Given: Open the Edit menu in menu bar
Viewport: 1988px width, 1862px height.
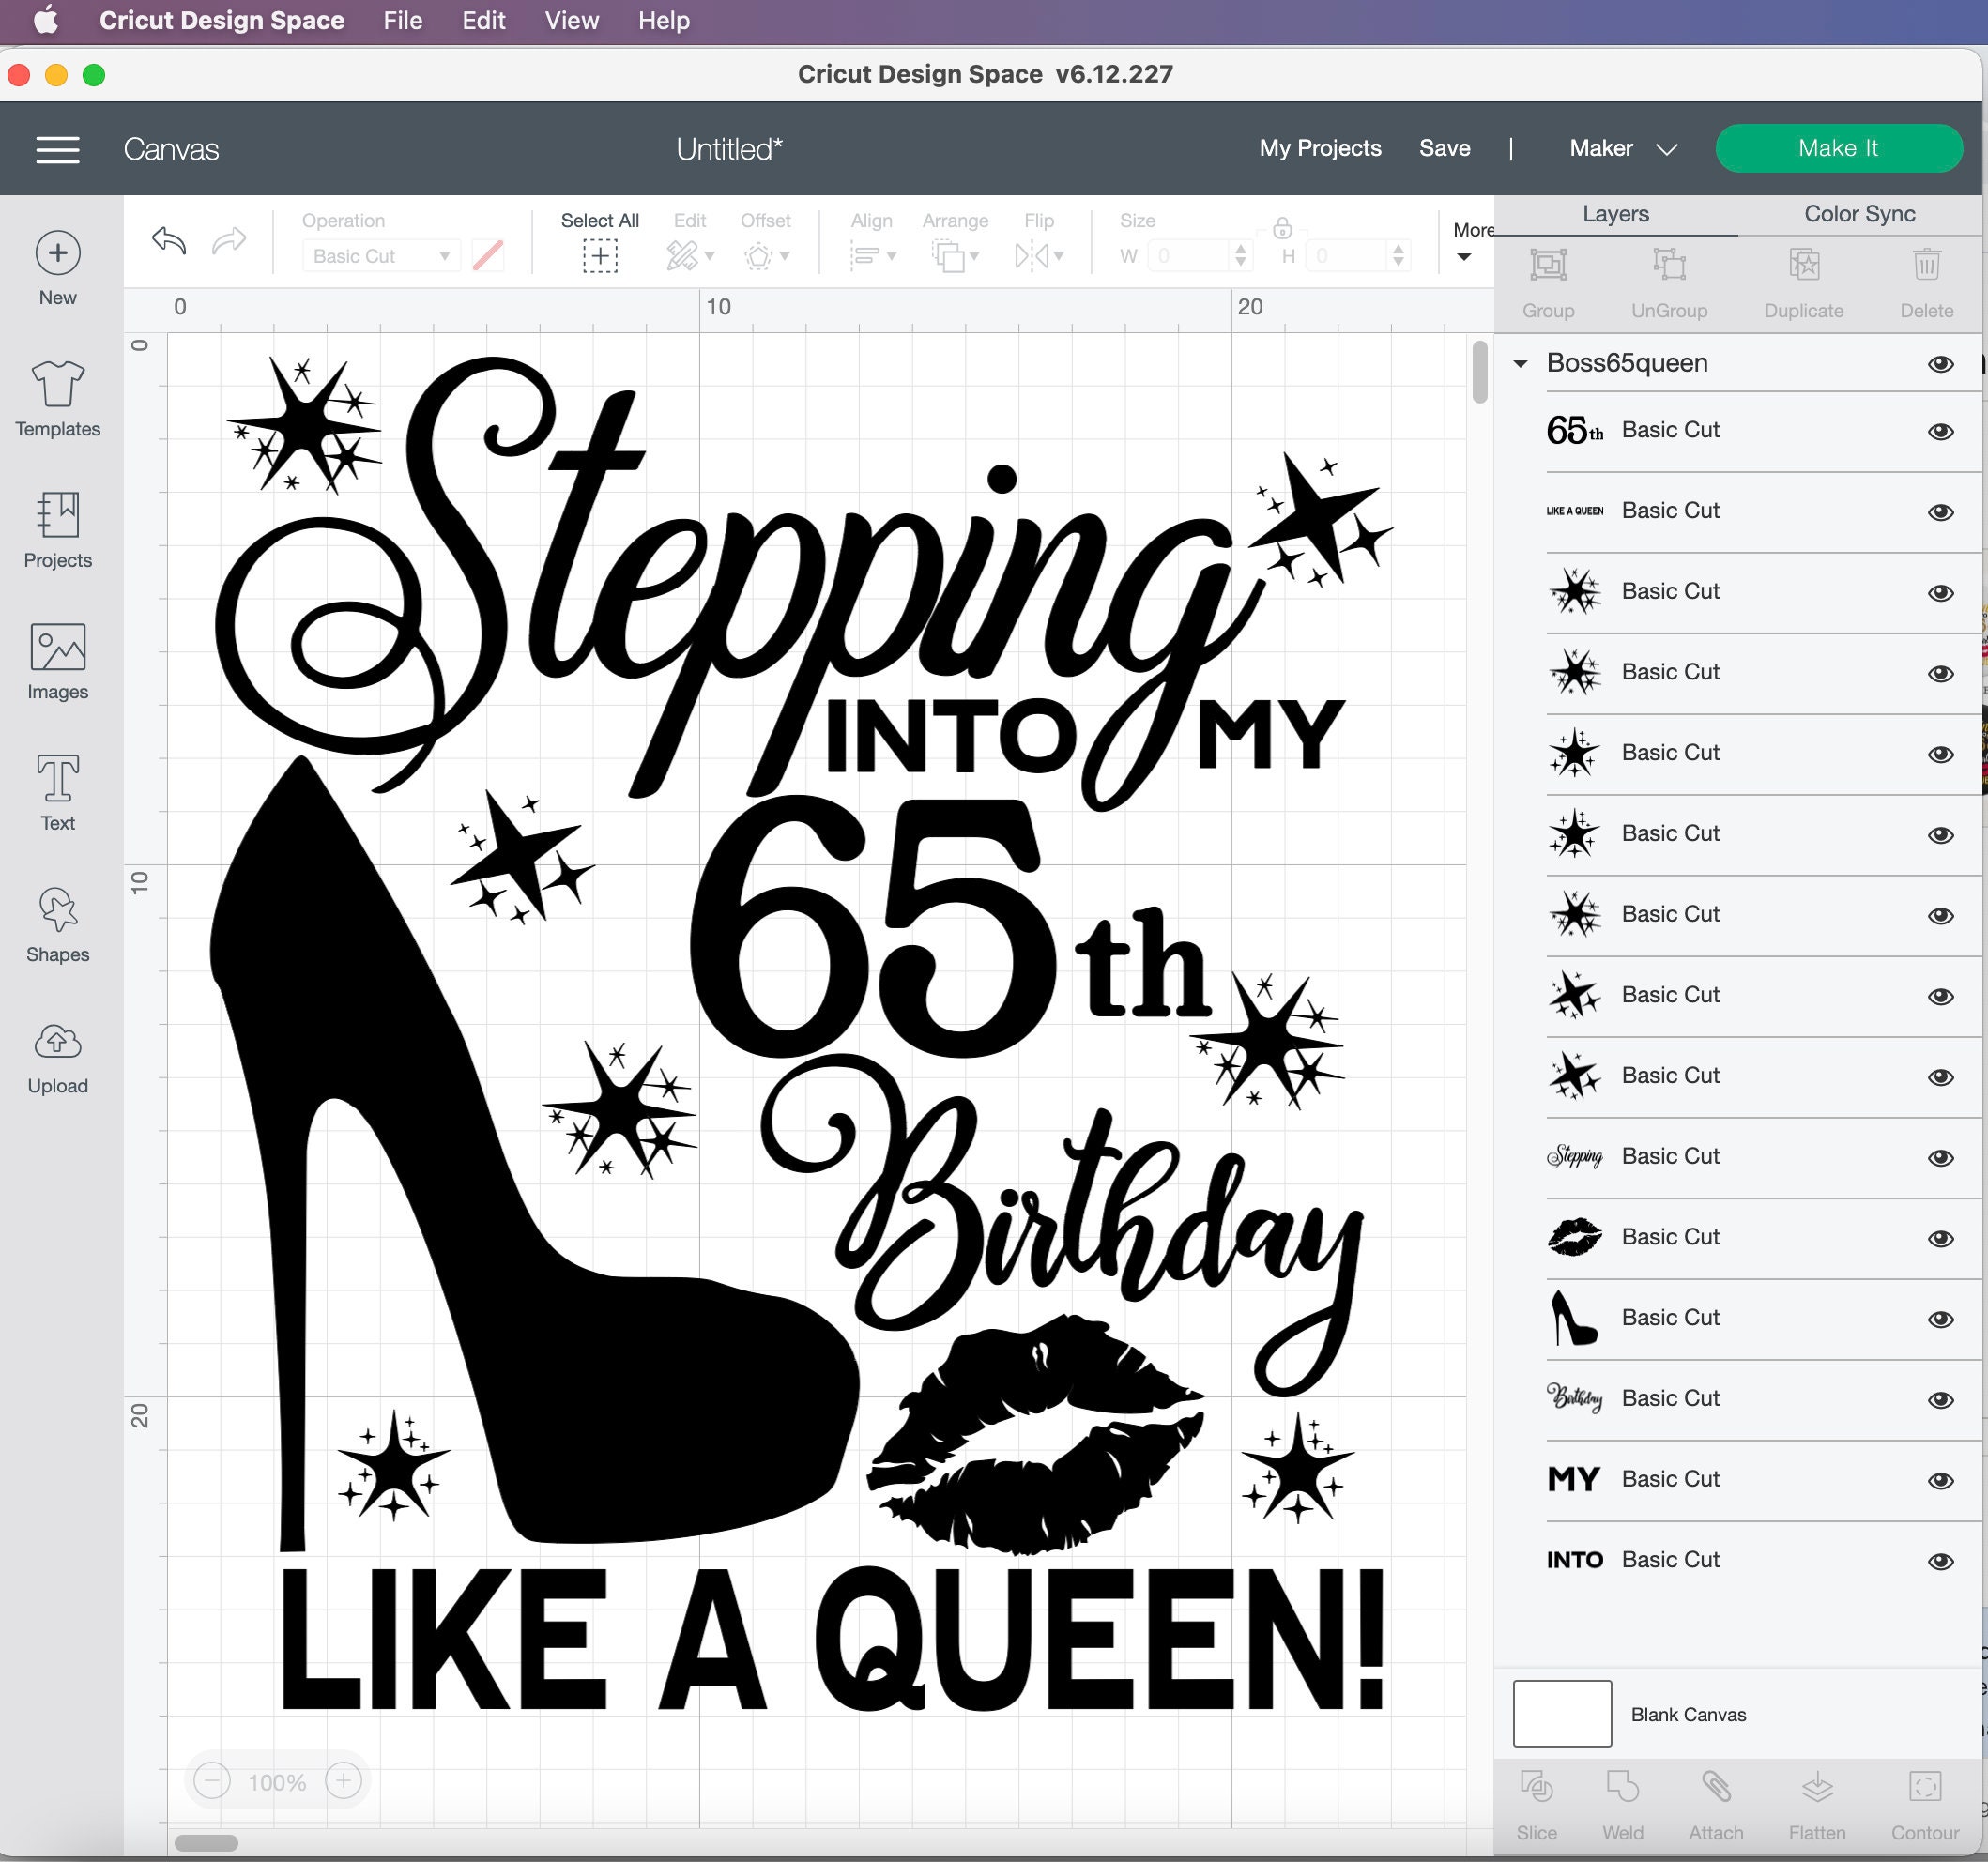Looking at the screenshot, I should point(484,20).
